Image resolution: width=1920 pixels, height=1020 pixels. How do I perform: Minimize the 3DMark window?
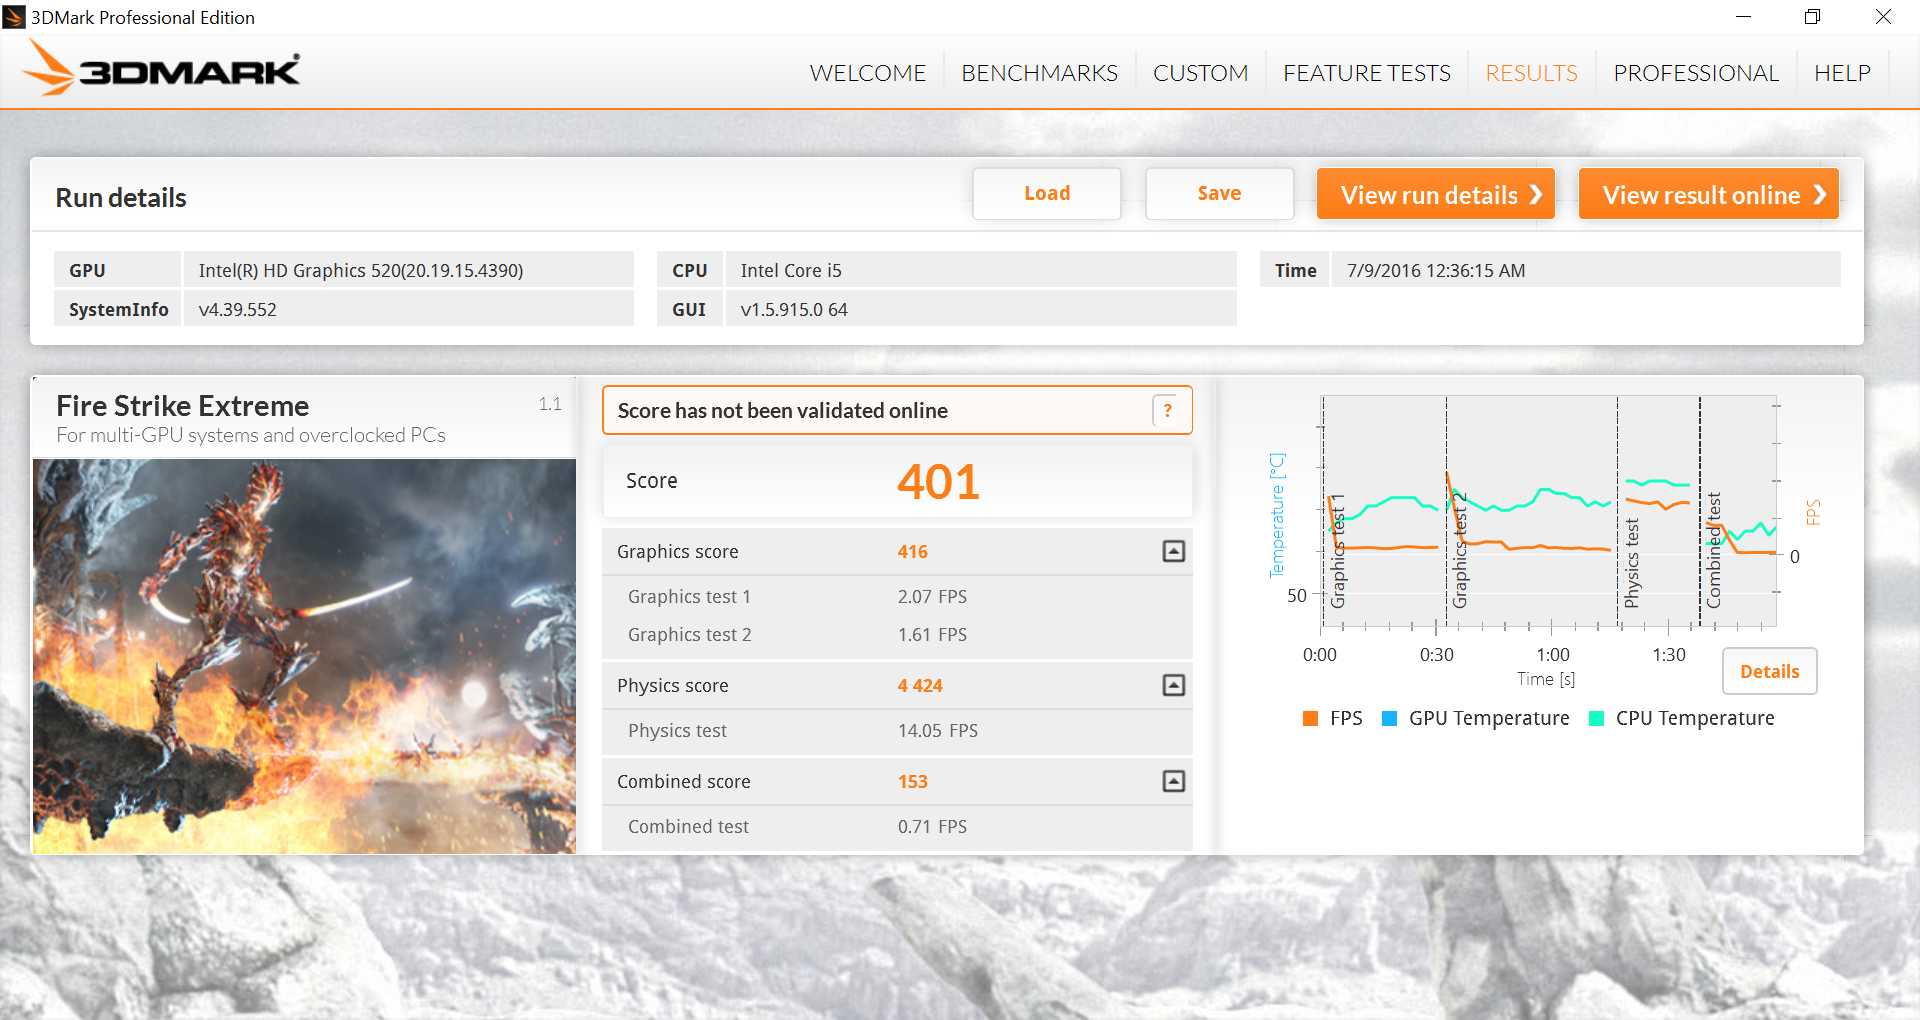click(x=1743, y=17)
